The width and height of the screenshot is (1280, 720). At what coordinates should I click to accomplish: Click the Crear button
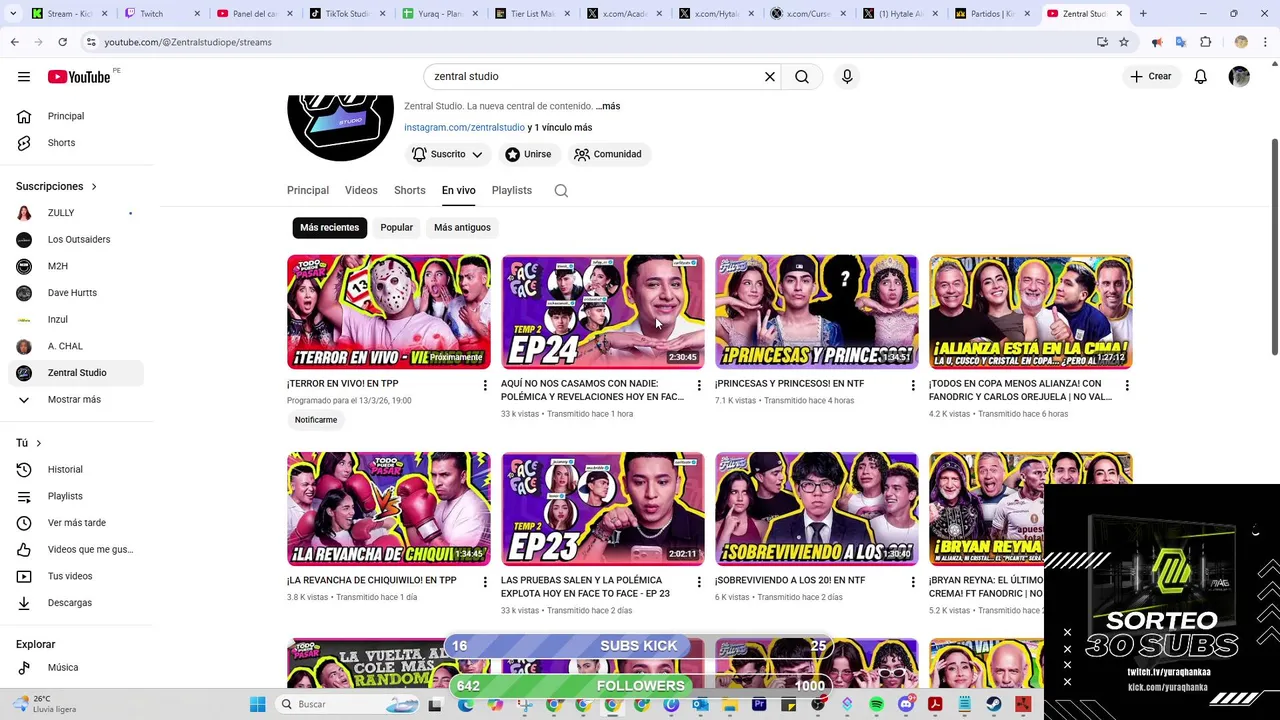point(1150,76)
